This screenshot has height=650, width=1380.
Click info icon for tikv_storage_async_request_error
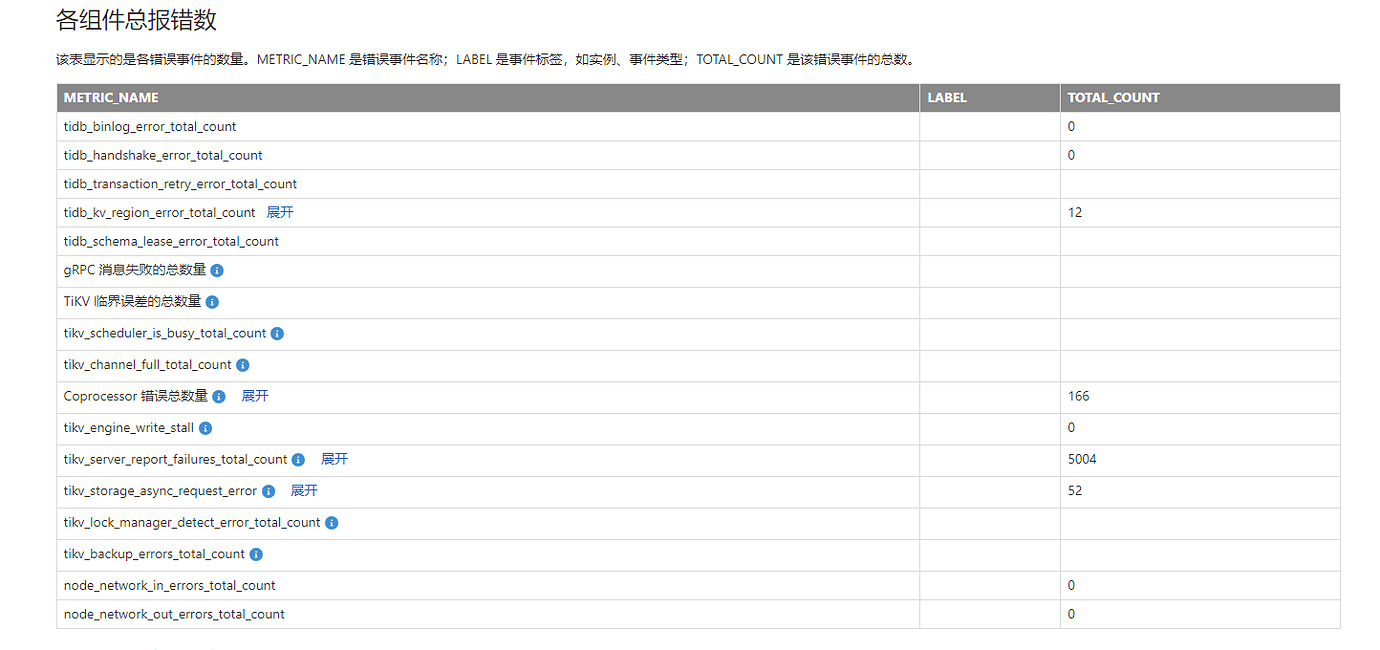(x=268, y=491)
